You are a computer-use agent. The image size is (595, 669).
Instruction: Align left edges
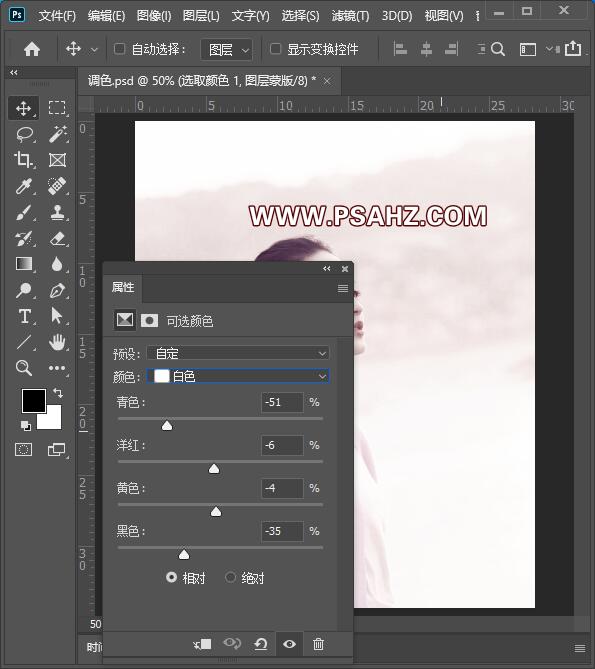tap(400, 49)
